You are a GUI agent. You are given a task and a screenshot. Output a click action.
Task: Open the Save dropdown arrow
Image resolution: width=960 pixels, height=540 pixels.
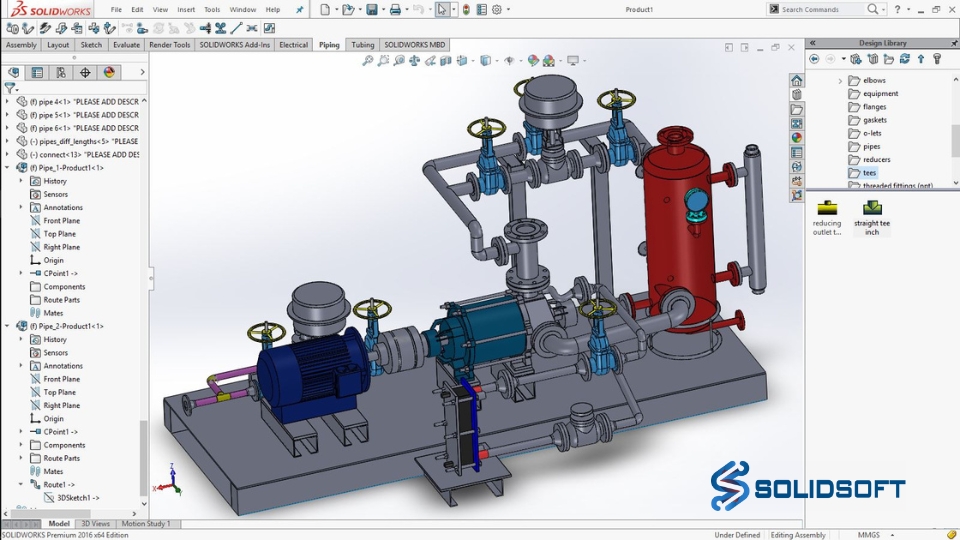[383, 10]
